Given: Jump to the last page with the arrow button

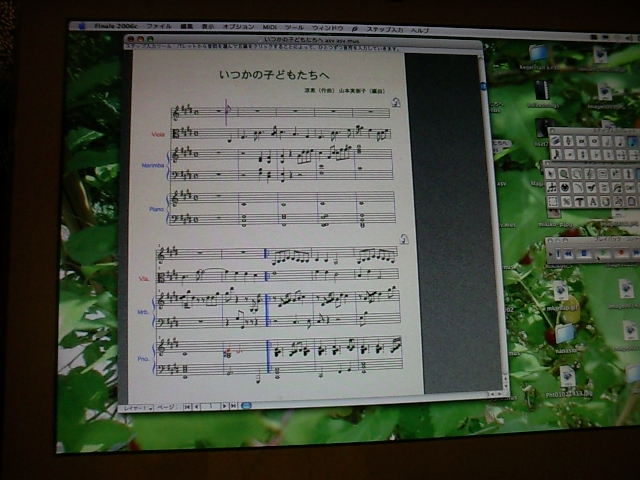Looking at the screenshot, I should coord(233,406).
